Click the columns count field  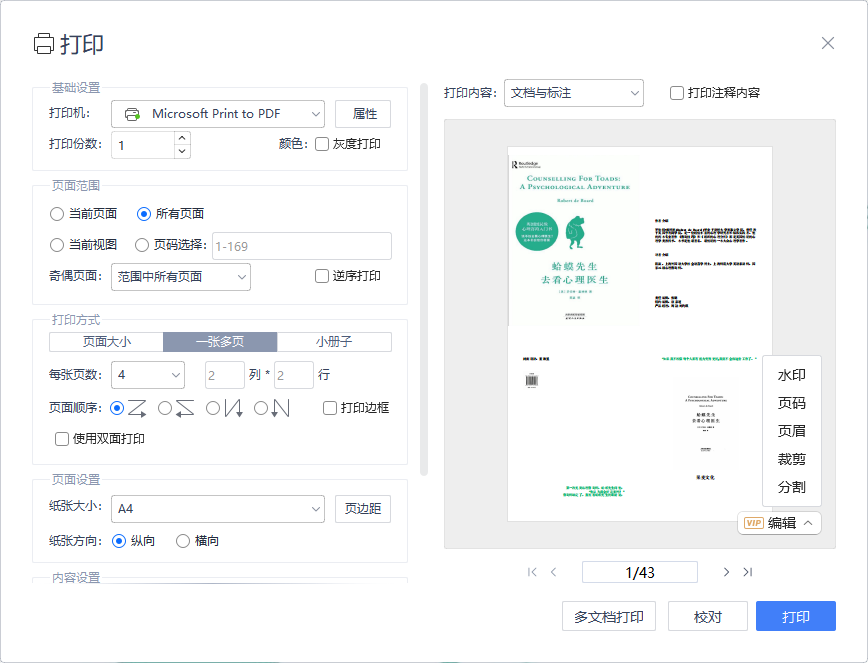pyautogui.click(x=225, y=375)
